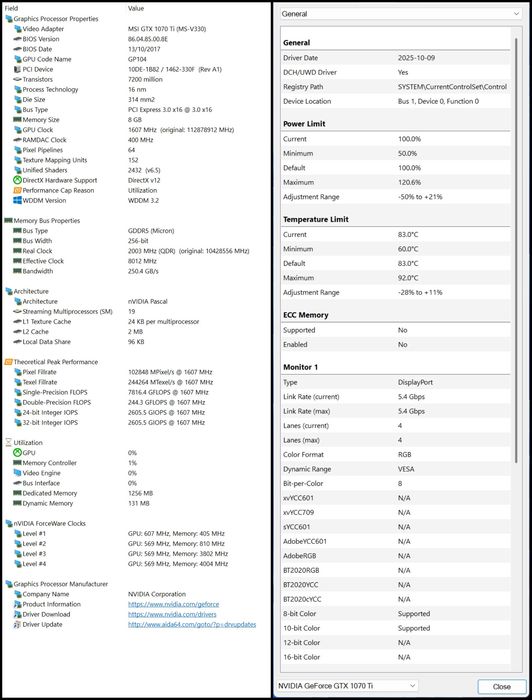
Task: Select the DCH/UWD Driver row
Action: click(396, 72)
